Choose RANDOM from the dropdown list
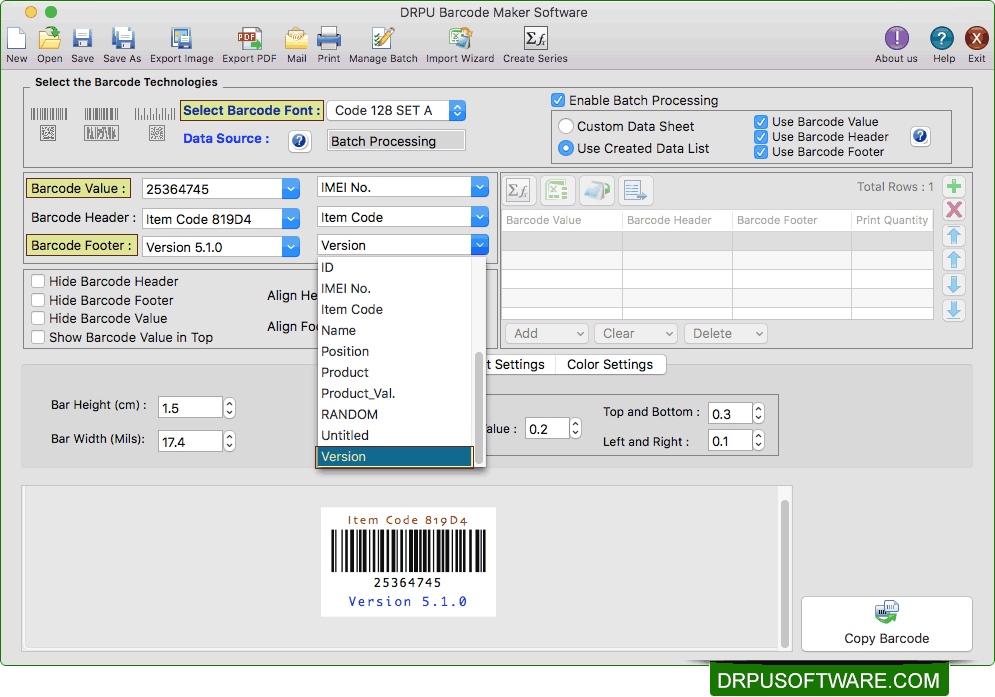 tap(395, 414)
